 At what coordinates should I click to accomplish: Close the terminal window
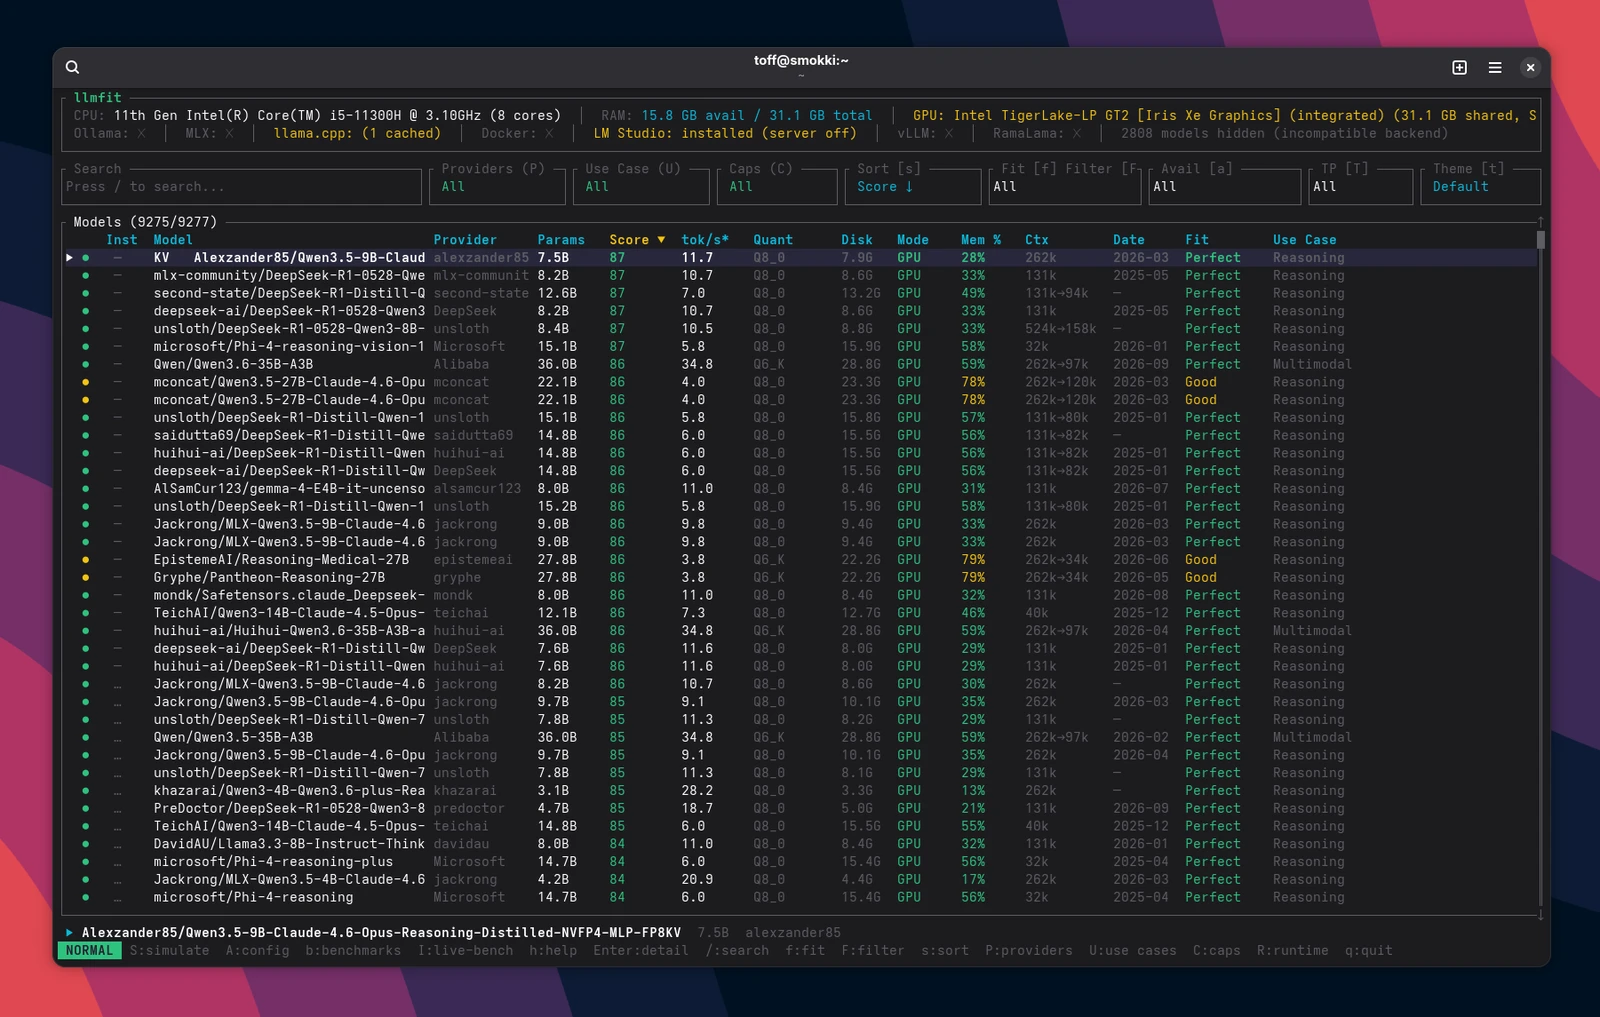tap(1530, 67)
